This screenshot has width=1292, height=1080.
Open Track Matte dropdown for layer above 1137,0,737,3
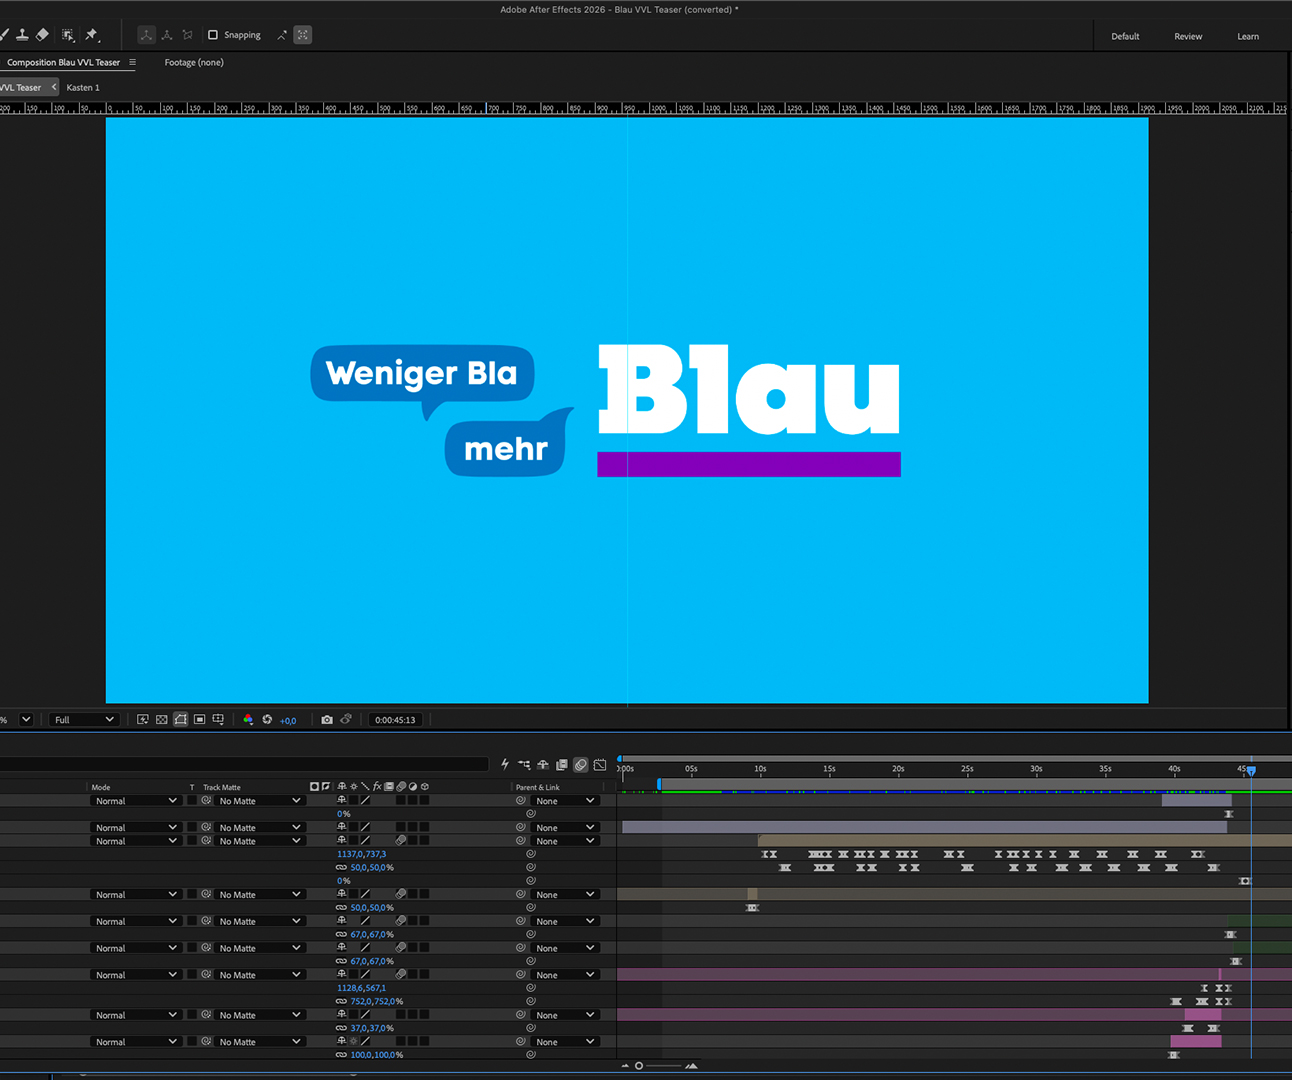(x=259, y=841)
